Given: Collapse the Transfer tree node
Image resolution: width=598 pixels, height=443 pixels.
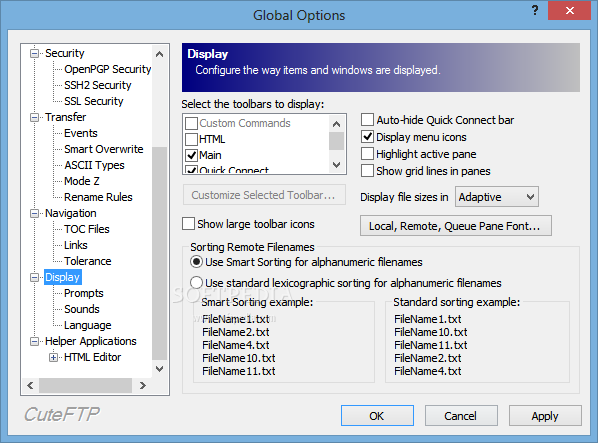Looking at the screenshot, I should pos(35,117).
